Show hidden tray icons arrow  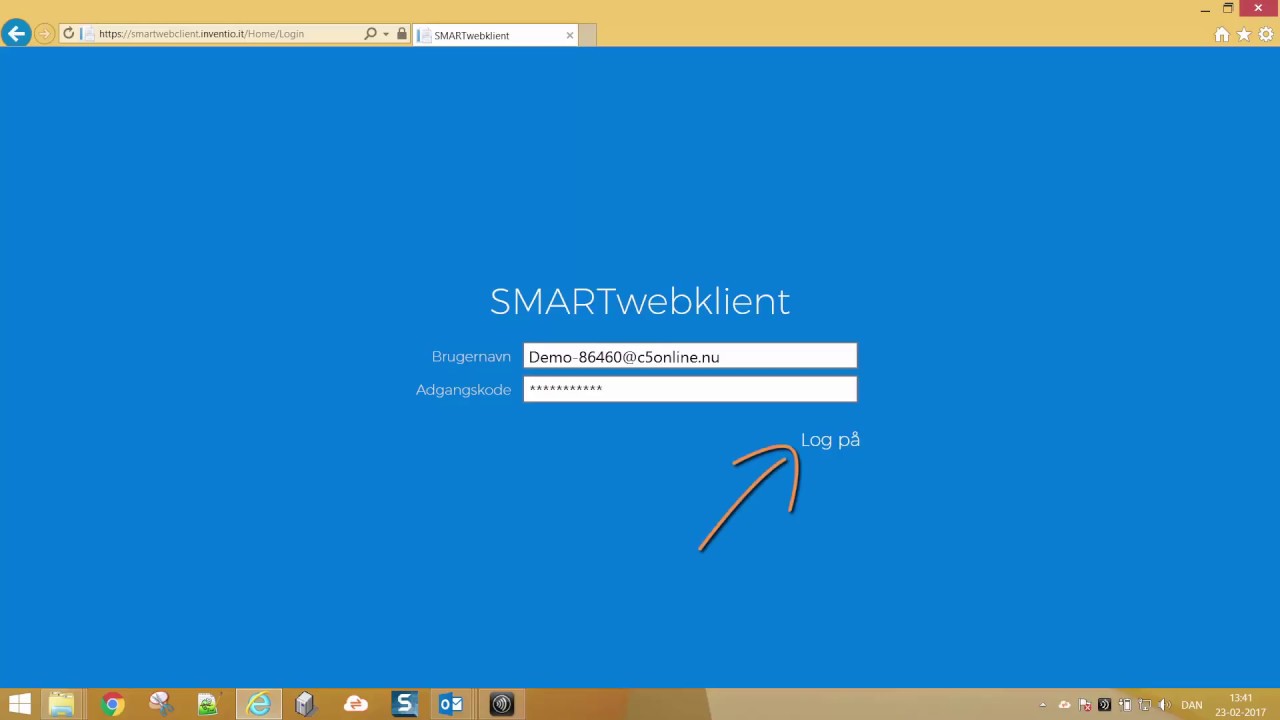[1043, 705]
